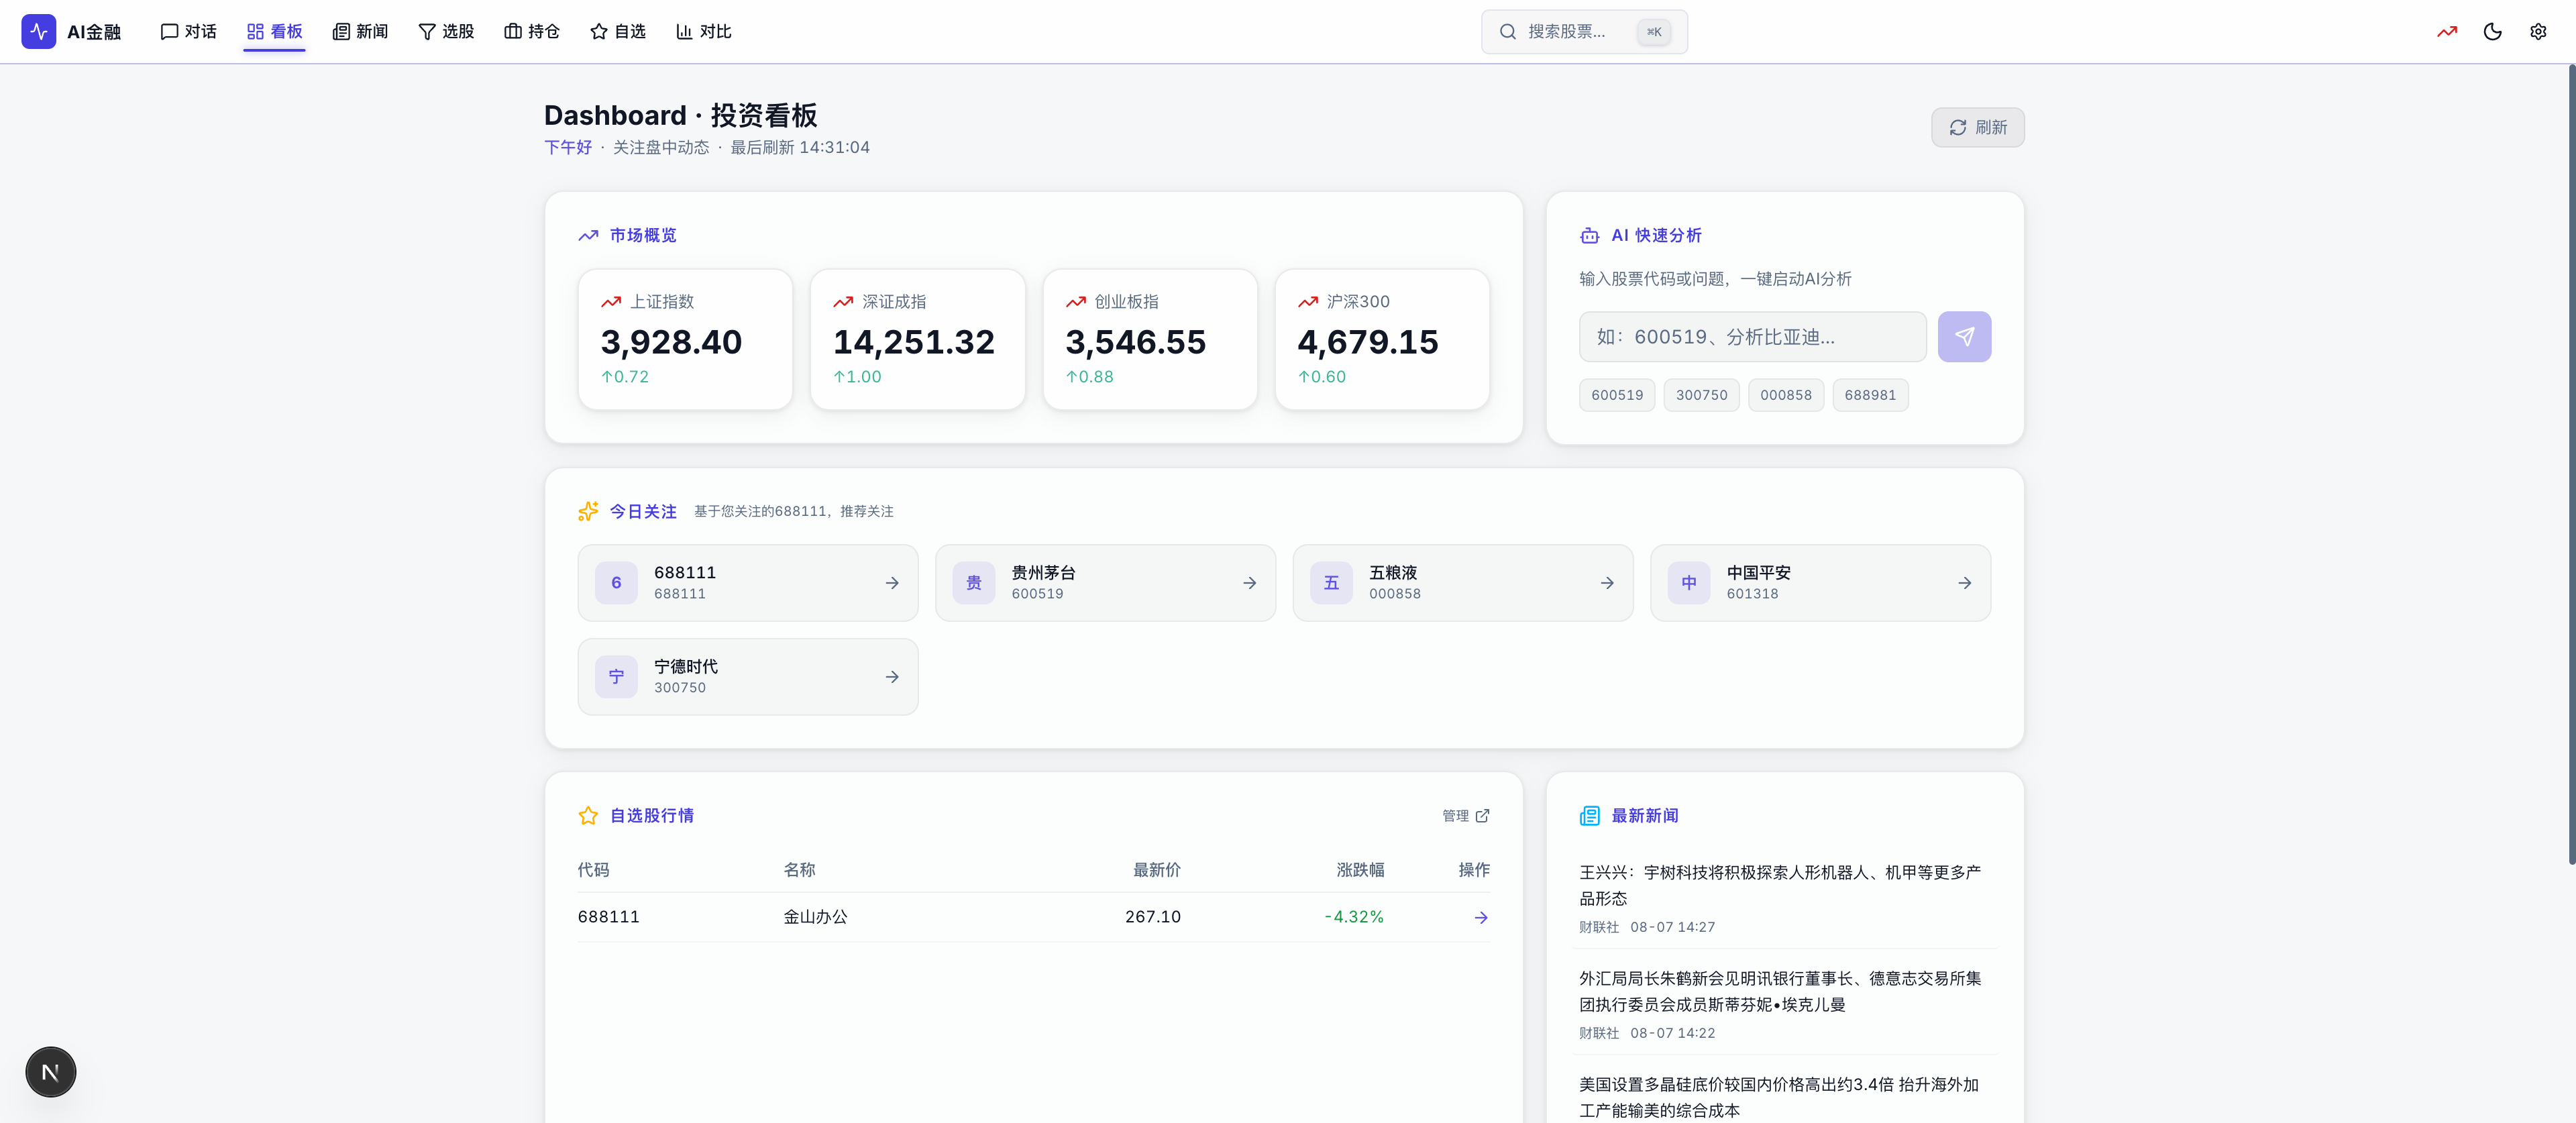Click the AI 快速分析 robot icon
The image size is (2576, 1123).
[x=1589, y=236]
